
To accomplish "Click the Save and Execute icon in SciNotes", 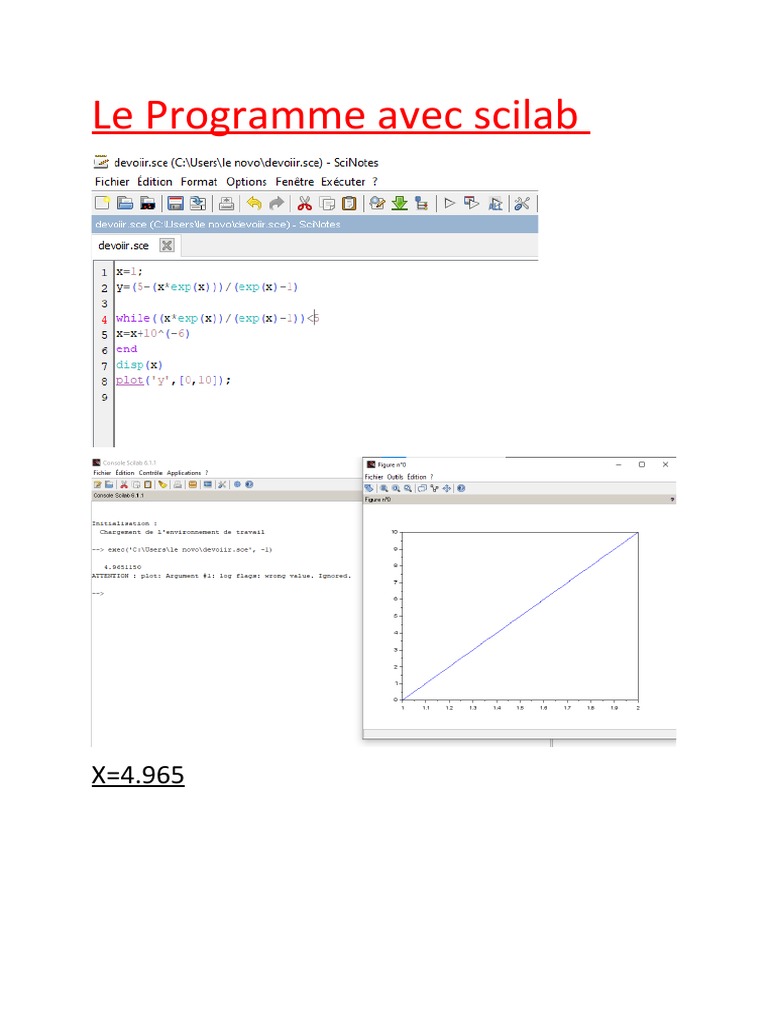I will click(x=472, y=203).
